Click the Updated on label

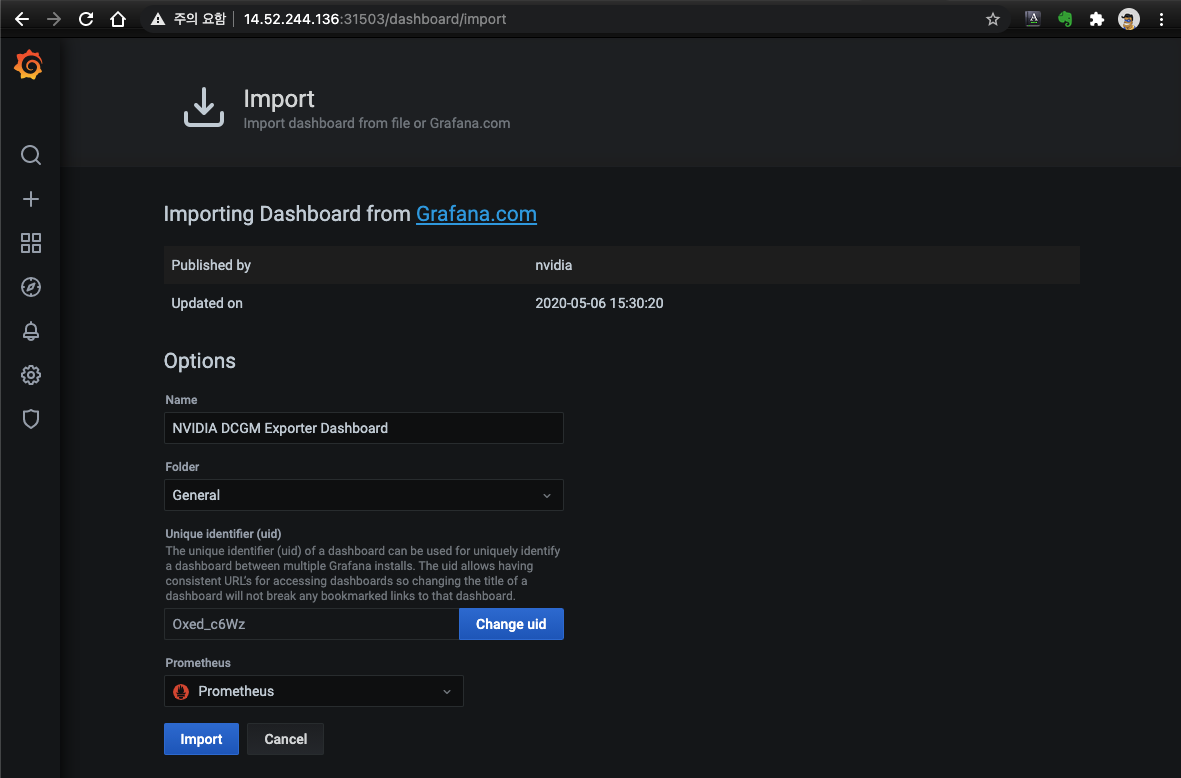coord(206,303)
